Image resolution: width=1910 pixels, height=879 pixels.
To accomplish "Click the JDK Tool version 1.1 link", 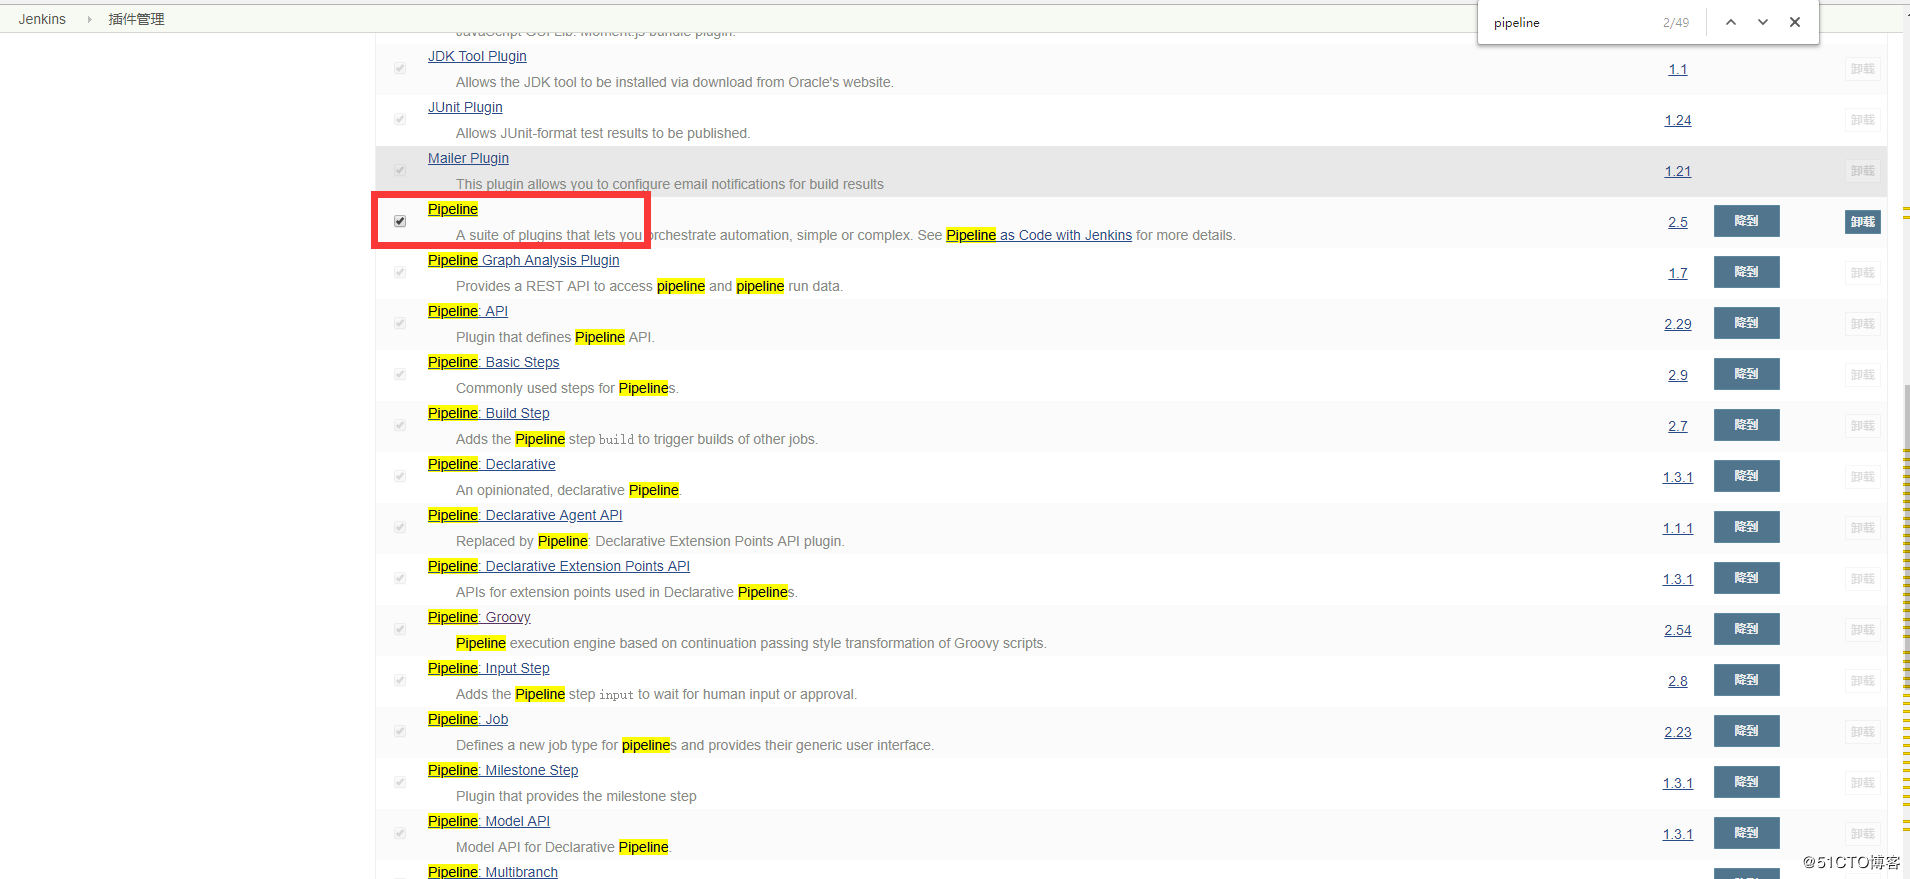I will (1678, 69).
